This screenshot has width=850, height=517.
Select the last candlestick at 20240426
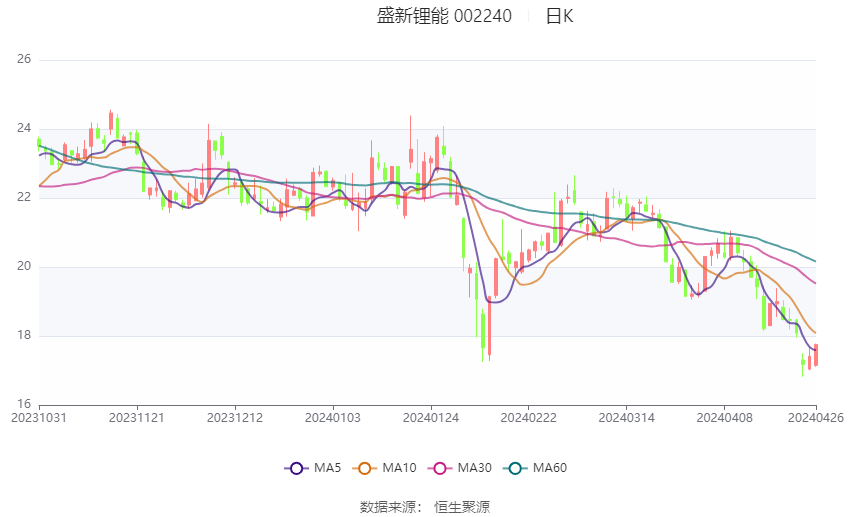coord(816,355)
